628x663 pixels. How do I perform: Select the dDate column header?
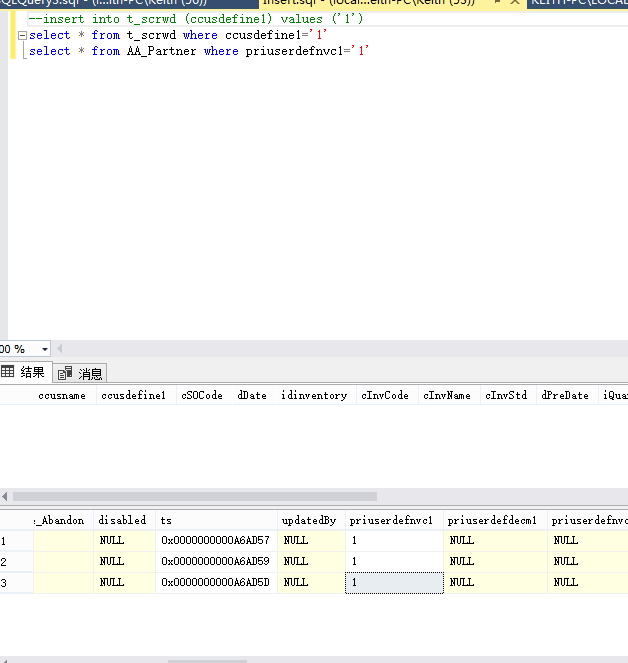coord(252,395)
